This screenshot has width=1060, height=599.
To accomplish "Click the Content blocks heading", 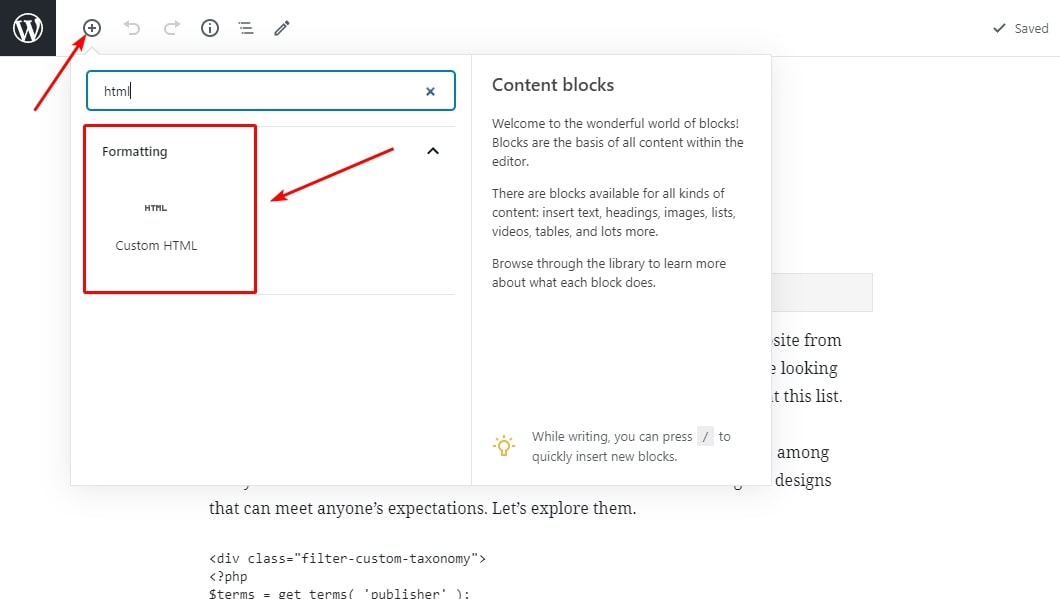I will pyautogui.click(x=553, y=85).
